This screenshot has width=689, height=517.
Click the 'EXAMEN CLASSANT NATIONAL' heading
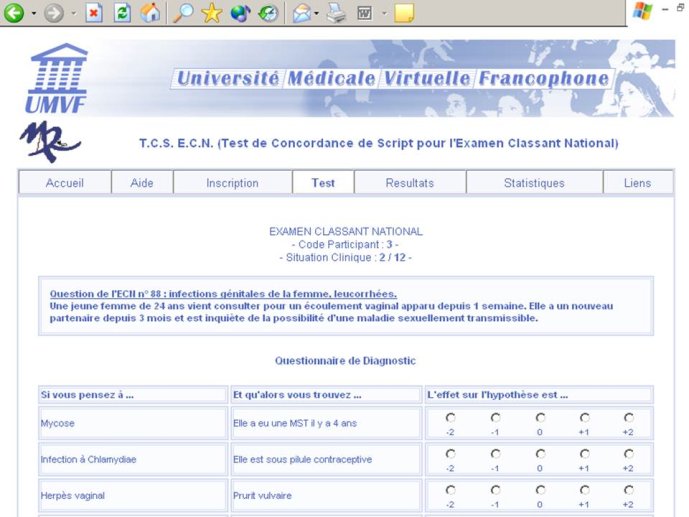click(x=346, y=231)
